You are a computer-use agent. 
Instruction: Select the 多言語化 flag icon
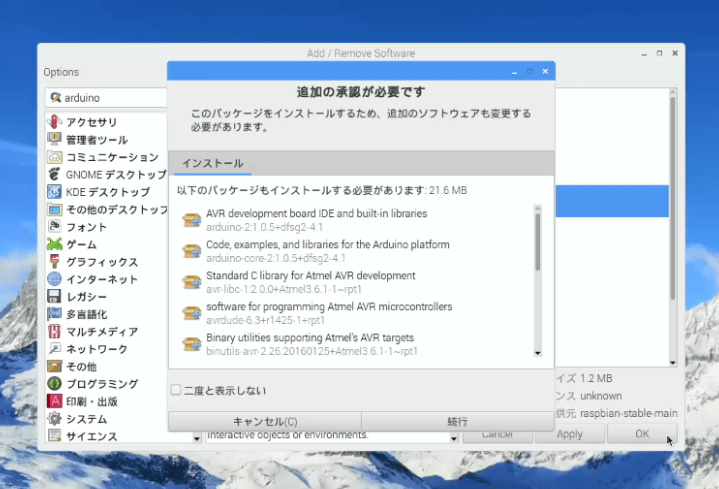point(54,314)
